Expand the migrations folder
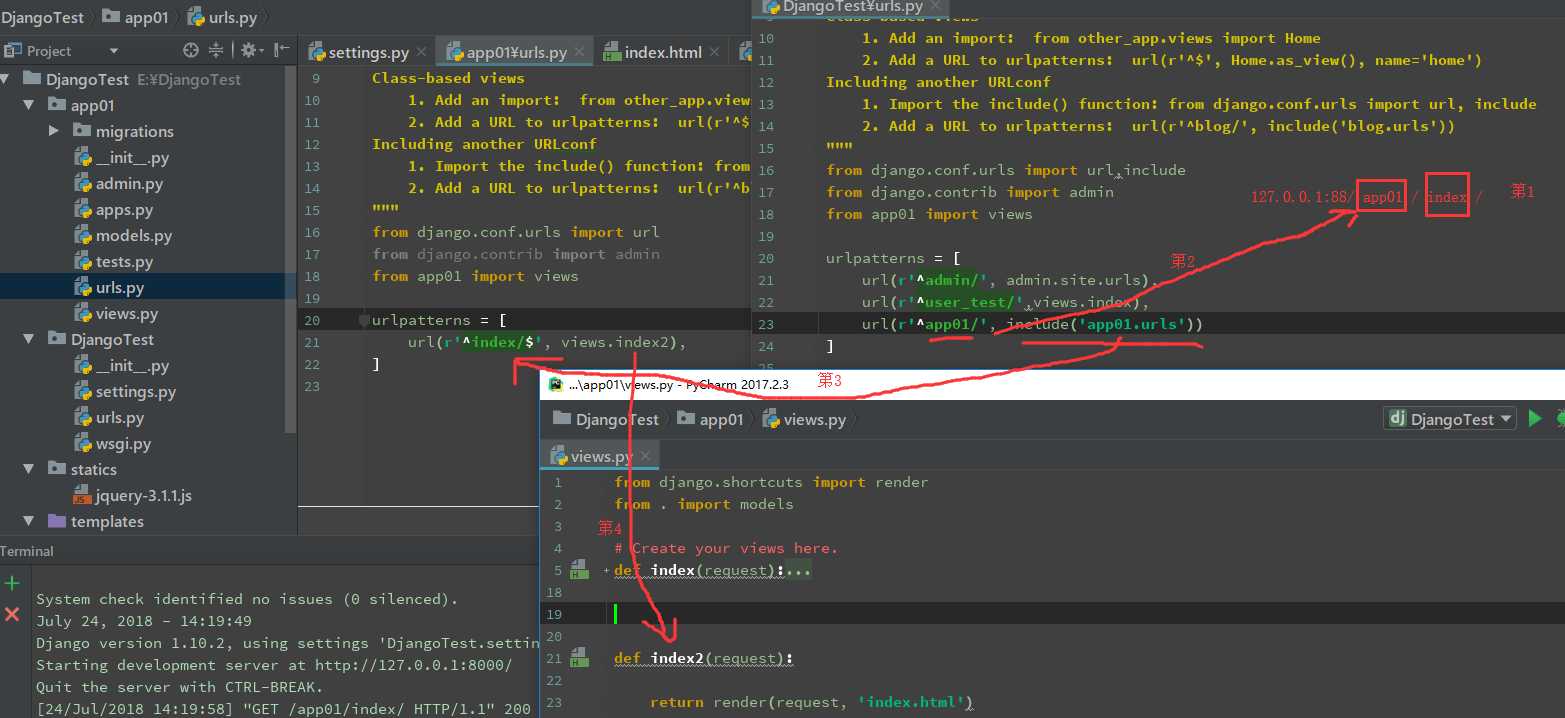Viewport: 1565px width, 718px height. tap(54, 131)
